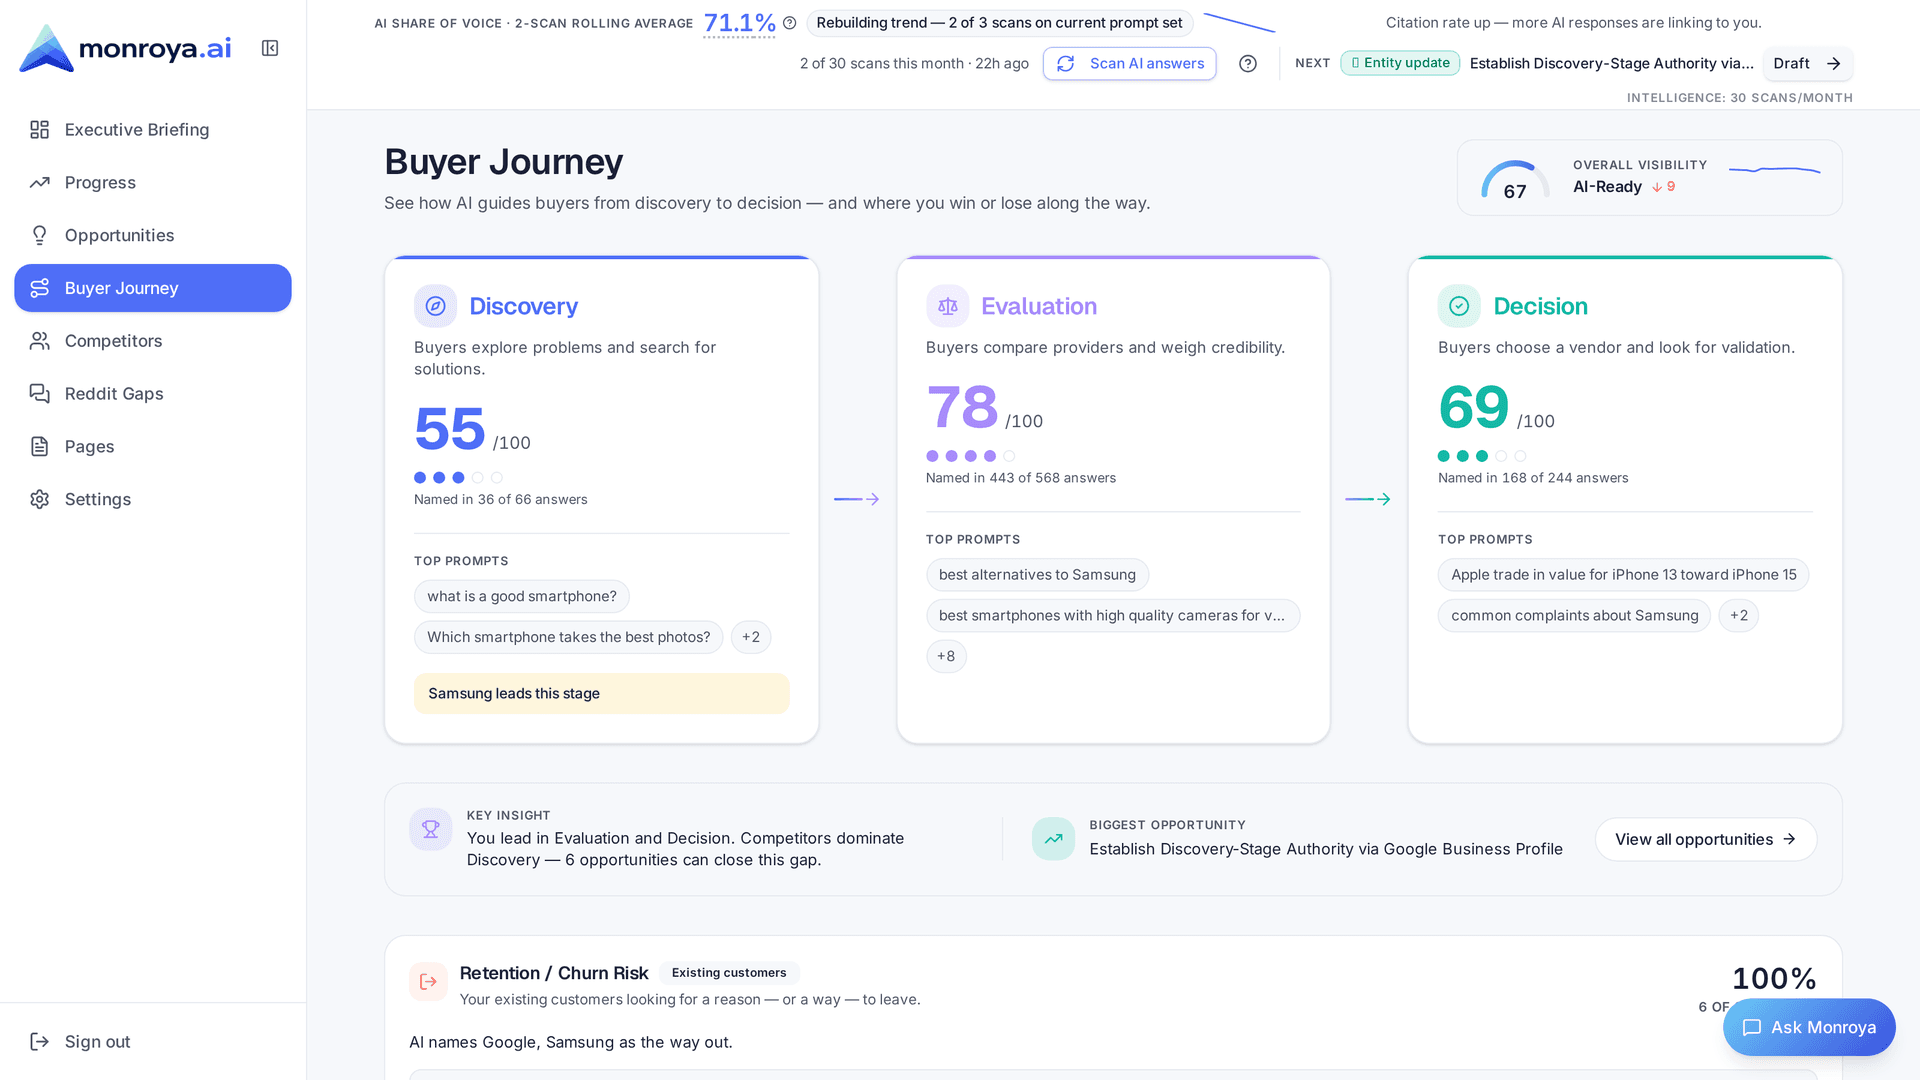The image size is (1920, 1080).
Task: Open the Draft next action
Action: click(1808, 64)
